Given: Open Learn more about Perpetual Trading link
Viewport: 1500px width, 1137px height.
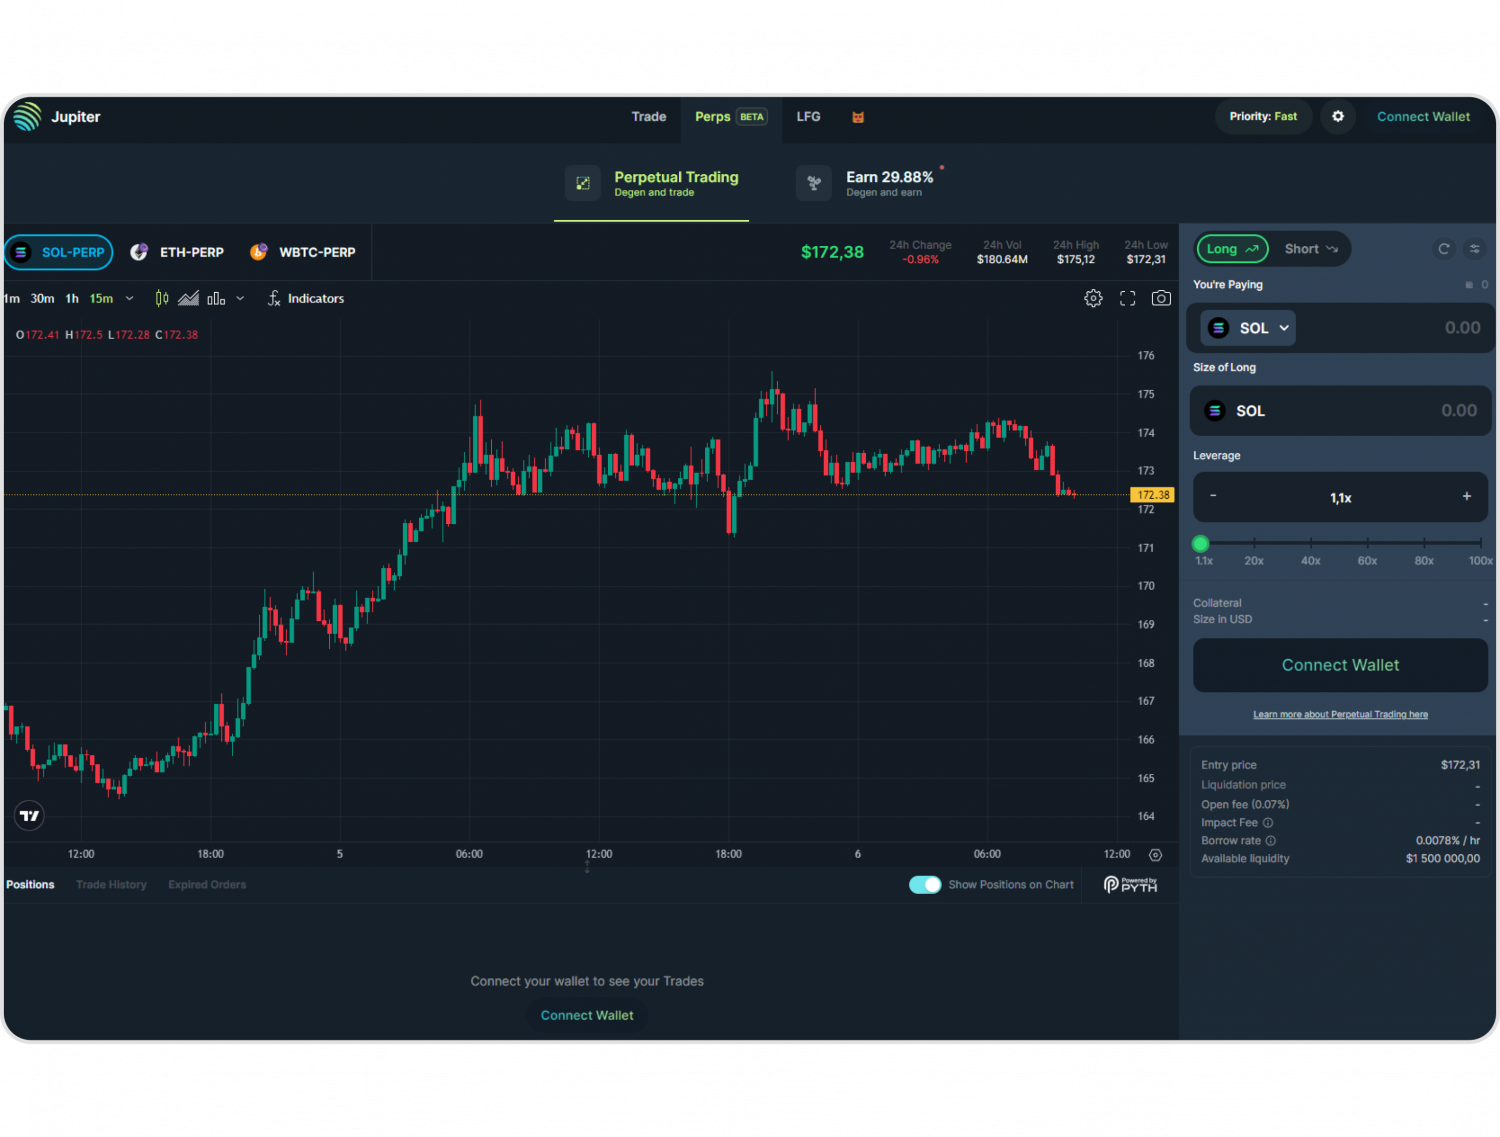Looking at the screenshot, I should [1341, 715].
